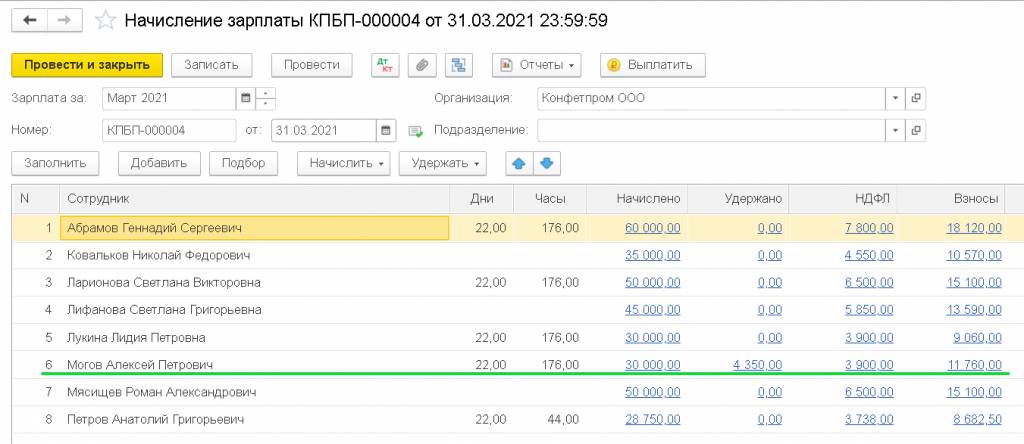Open Петров's НДФЛ amount 3 738,00
This screenshot has height=444, width=1024.
click(x=869, y=420)
